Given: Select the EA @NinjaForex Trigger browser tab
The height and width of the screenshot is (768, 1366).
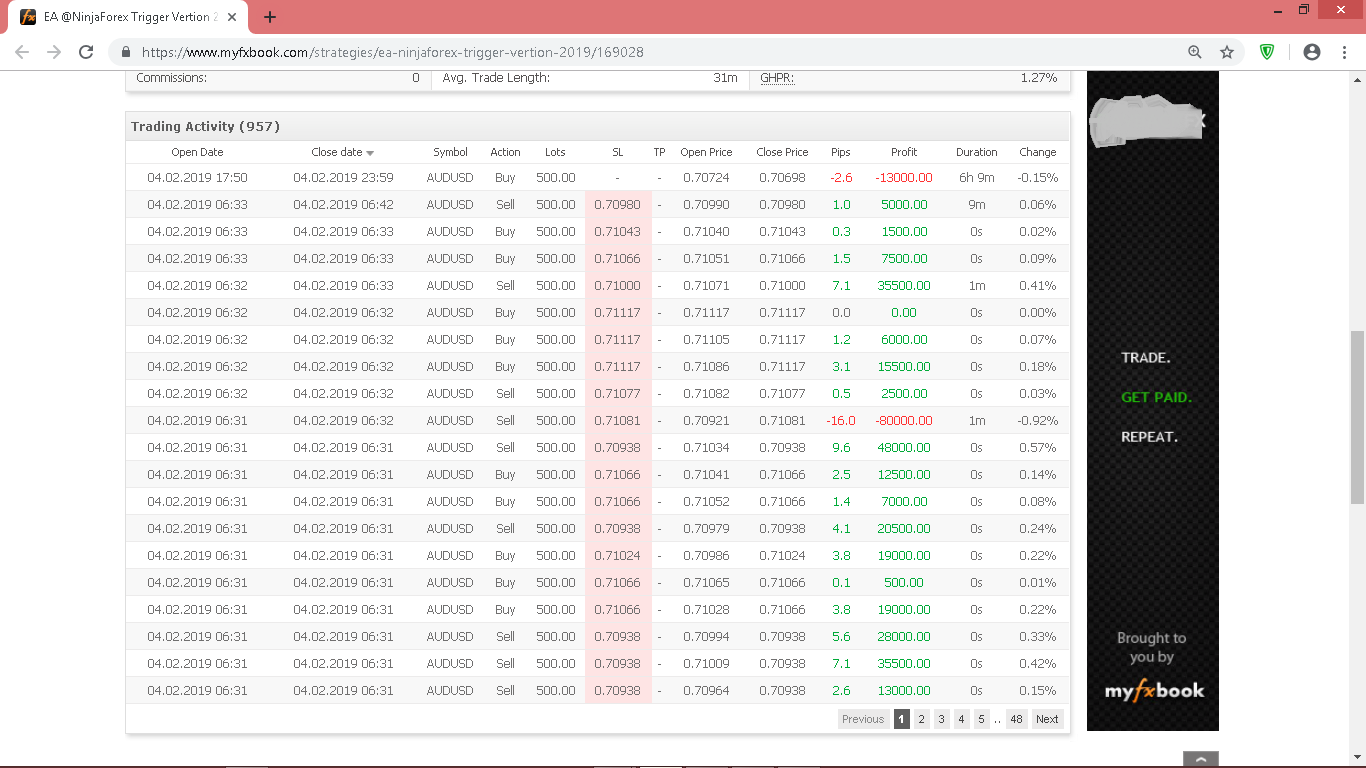Looking at the screenshot, I should tap(130, 17).
